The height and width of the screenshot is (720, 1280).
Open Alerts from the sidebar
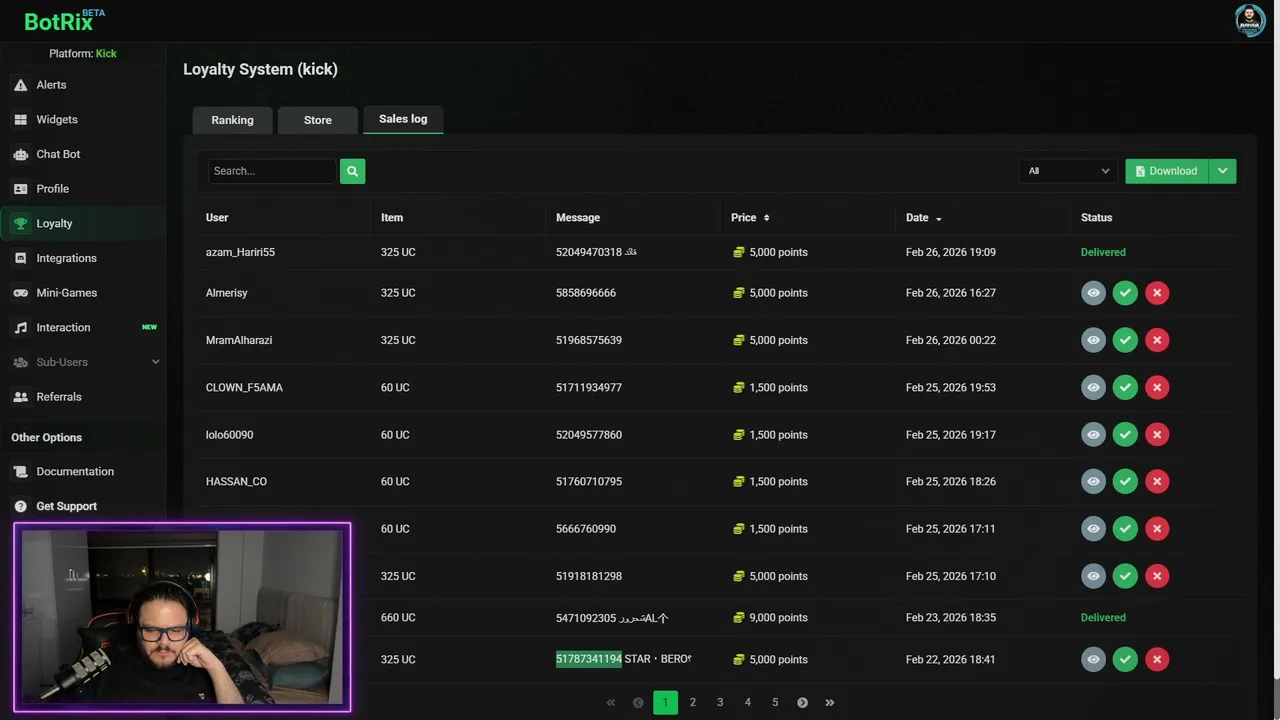[51, 85]
